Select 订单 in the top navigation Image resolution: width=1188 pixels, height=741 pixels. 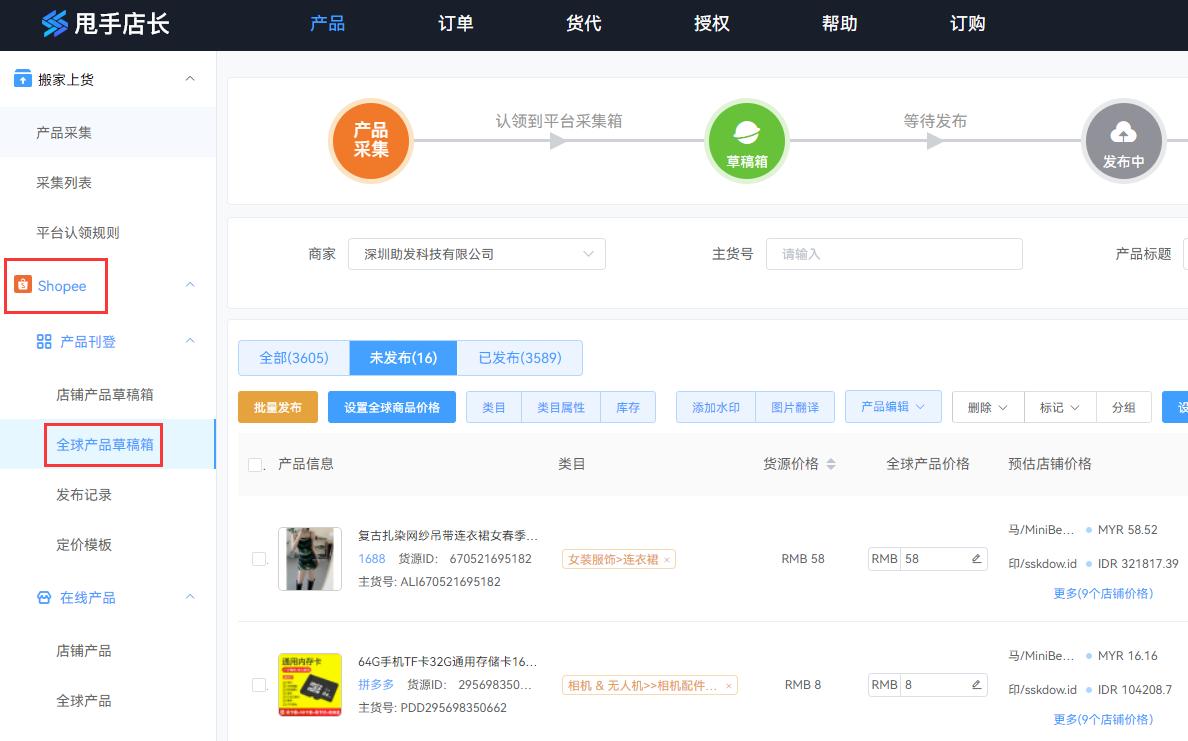coord(455,24)
